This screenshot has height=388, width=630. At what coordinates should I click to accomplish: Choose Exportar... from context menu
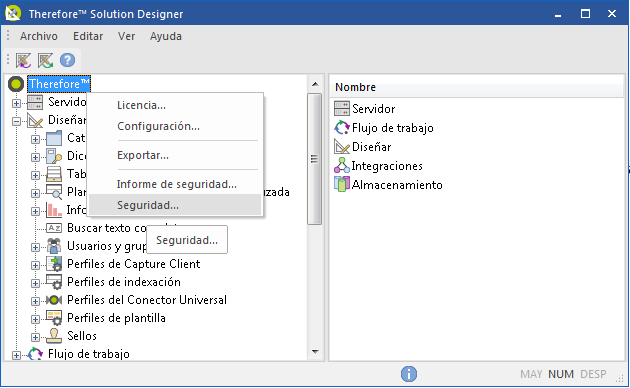tap(175, 155)
